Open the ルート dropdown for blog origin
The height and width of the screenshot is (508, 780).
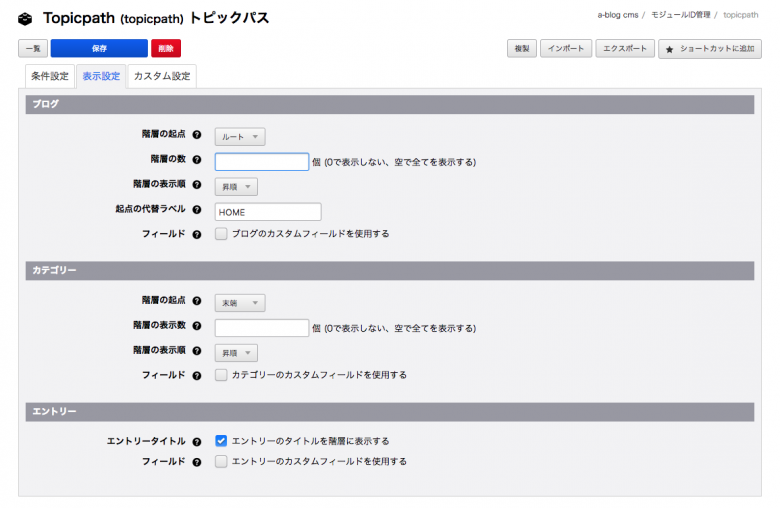(x=240, y=136)
